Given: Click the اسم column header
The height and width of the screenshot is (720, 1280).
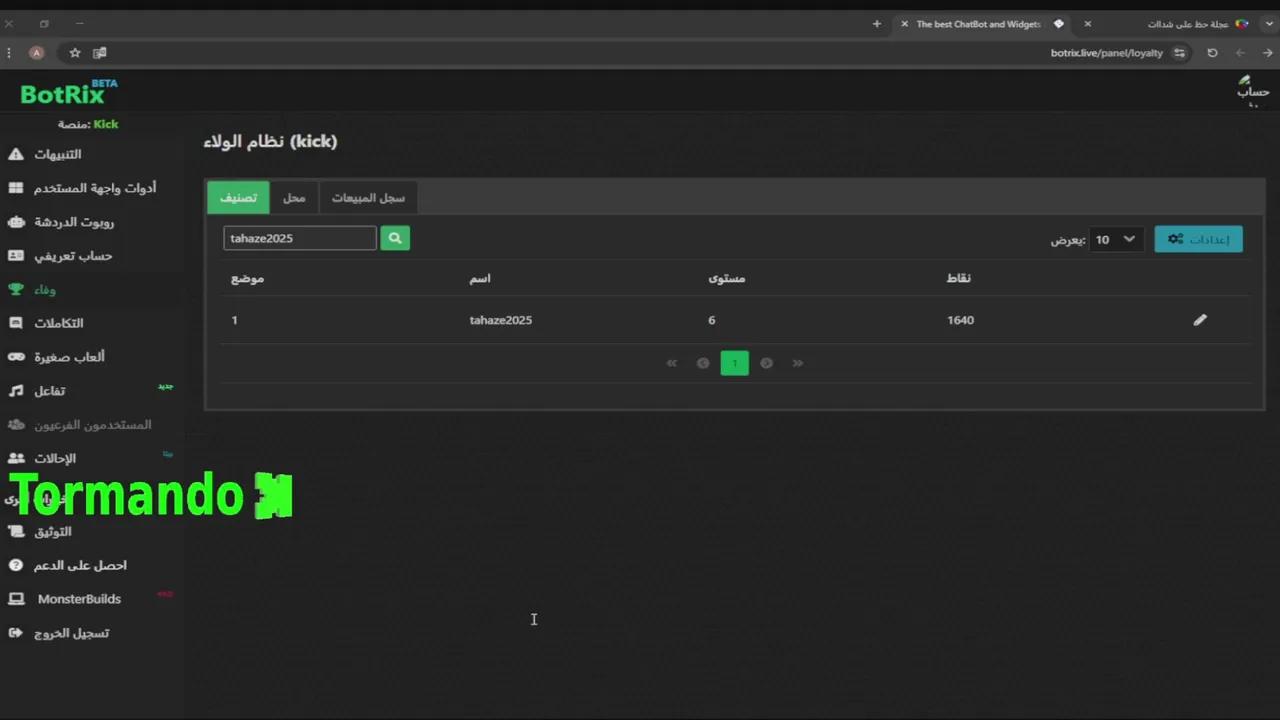Looking at the screenshot, I should point(480,278).
